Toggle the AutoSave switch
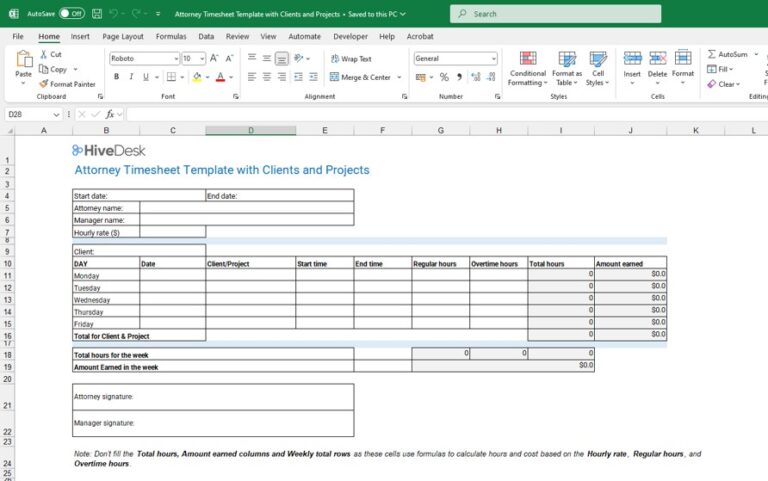The width and height of the screenshot is (768, 481). 72,14
